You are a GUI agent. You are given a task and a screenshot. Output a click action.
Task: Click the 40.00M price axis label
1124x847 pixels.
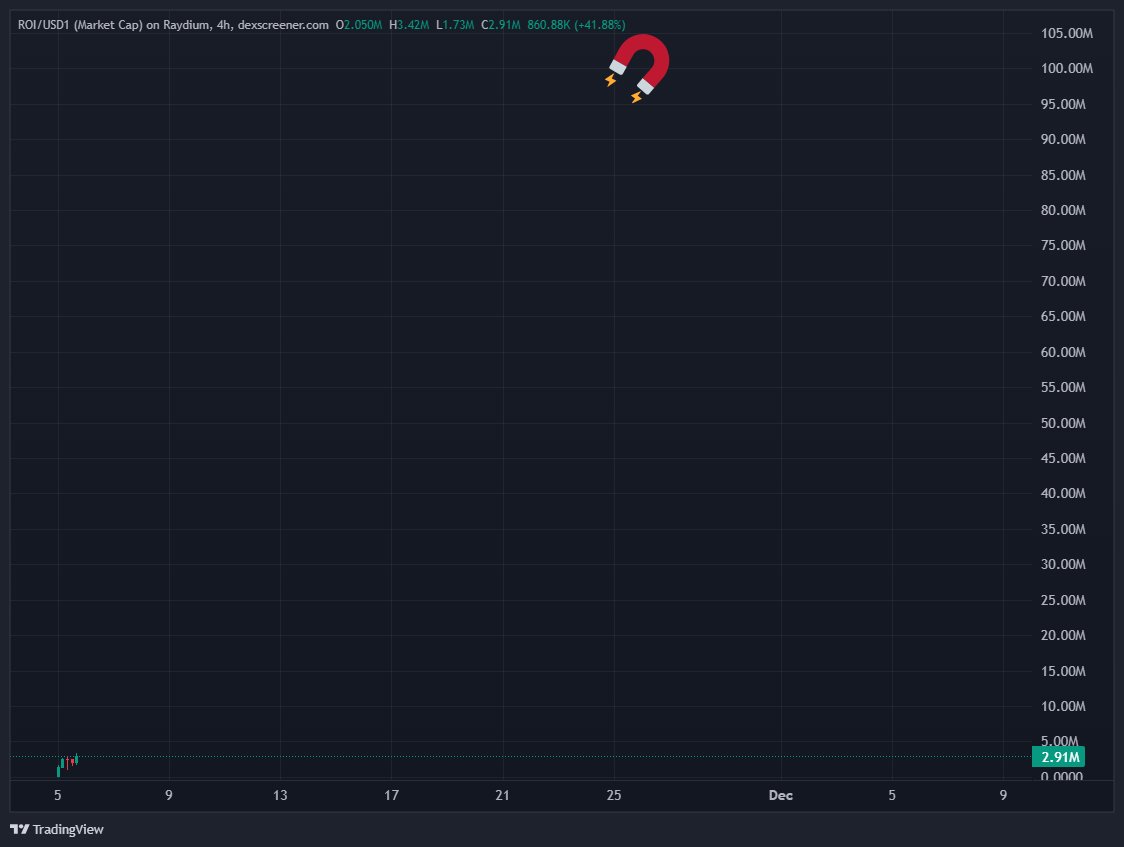(1063, 494)
